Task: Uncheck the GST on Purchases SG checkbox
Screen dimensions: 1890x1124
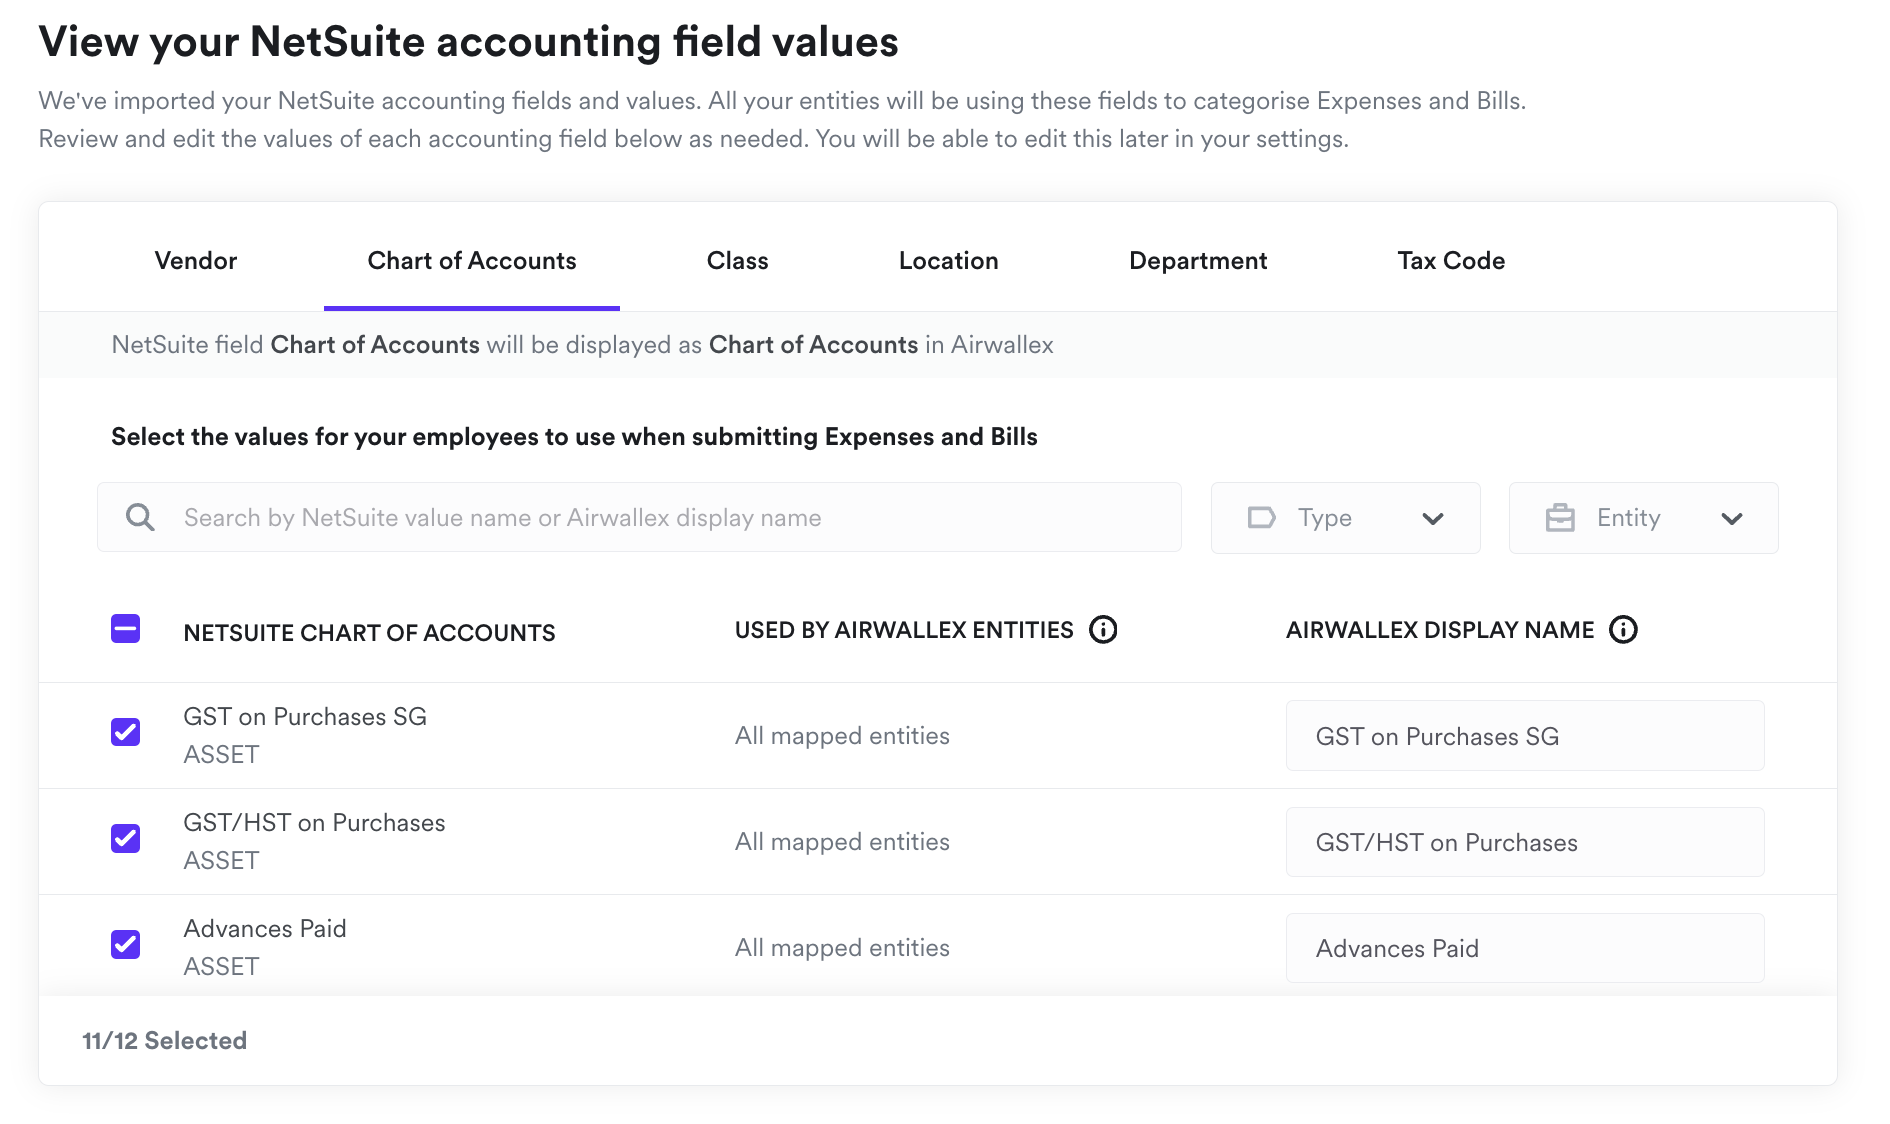Action: [126, 732]
